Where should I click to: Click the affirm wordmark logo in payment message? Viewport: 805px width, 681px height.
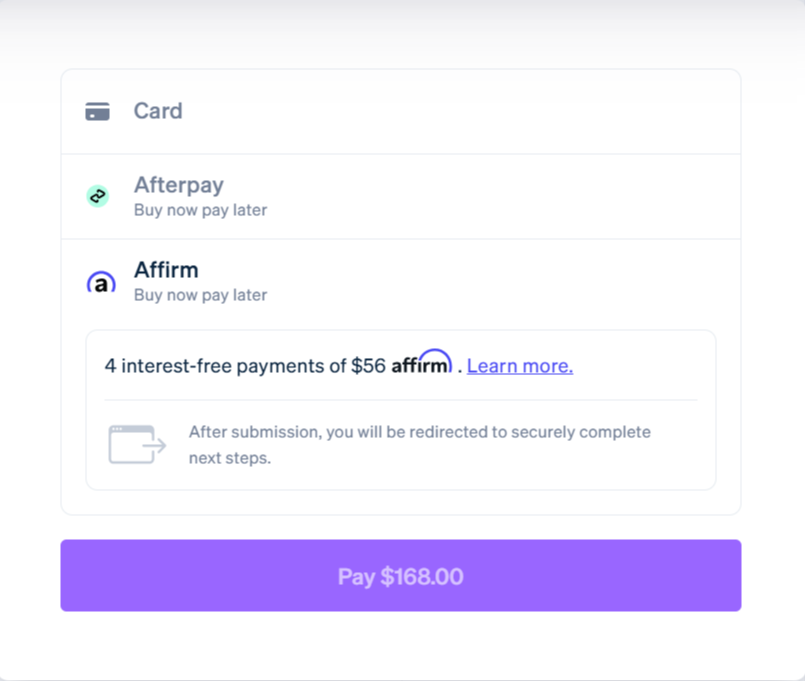[x=421, y=362]
